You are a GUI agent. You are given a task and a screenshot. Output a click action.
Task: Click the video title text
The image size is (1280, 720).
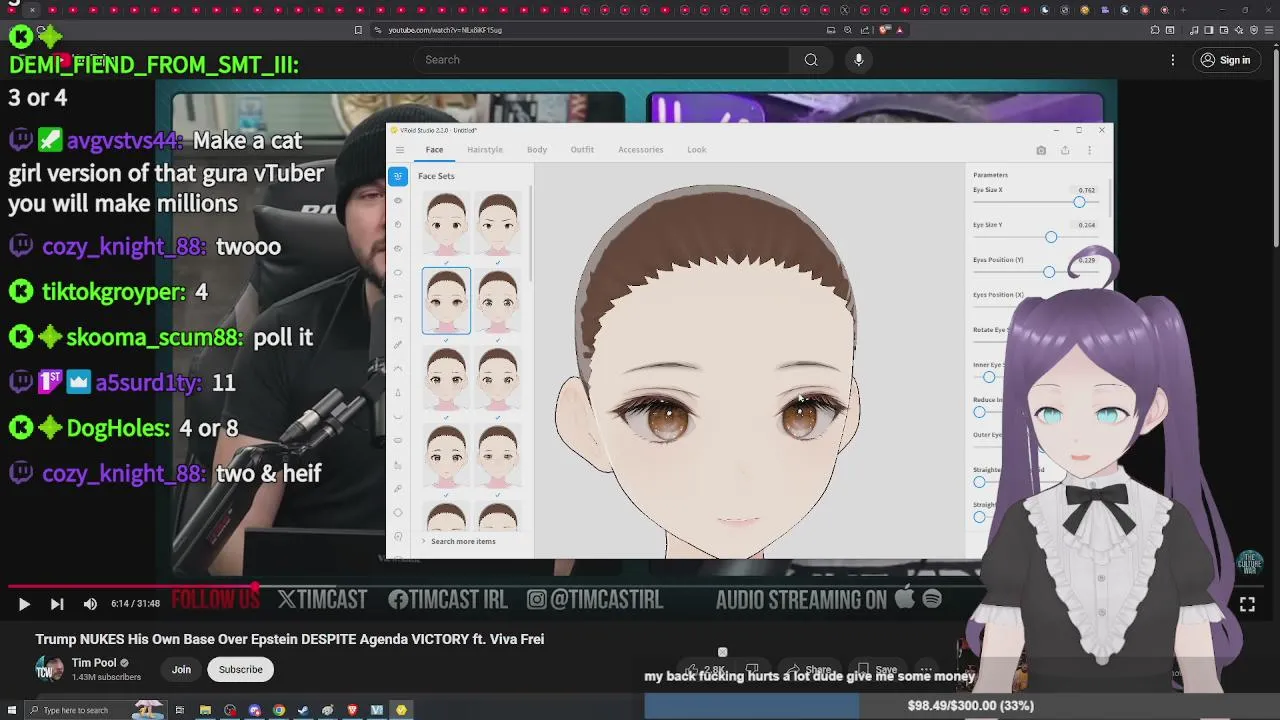[290, 639]
